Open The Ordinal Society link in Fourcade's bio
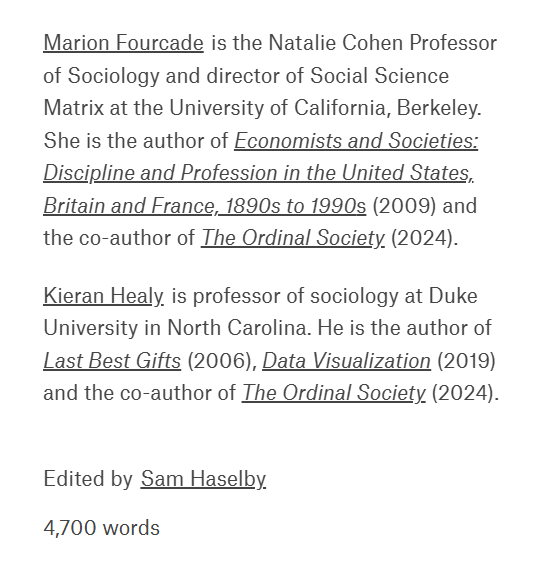The image size is (539, 570). click(x=293, y=238)
